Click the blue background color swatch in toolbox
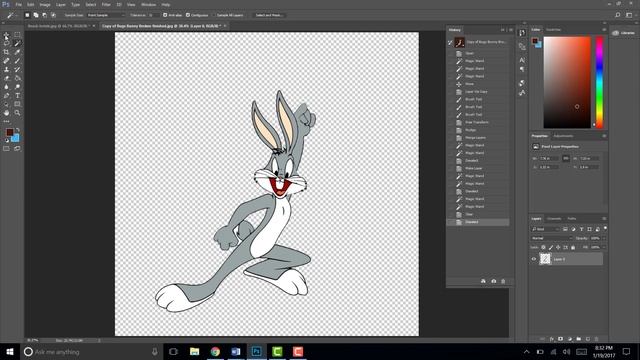The height and width of the screenshot is (360, 640). pos(16,139)
